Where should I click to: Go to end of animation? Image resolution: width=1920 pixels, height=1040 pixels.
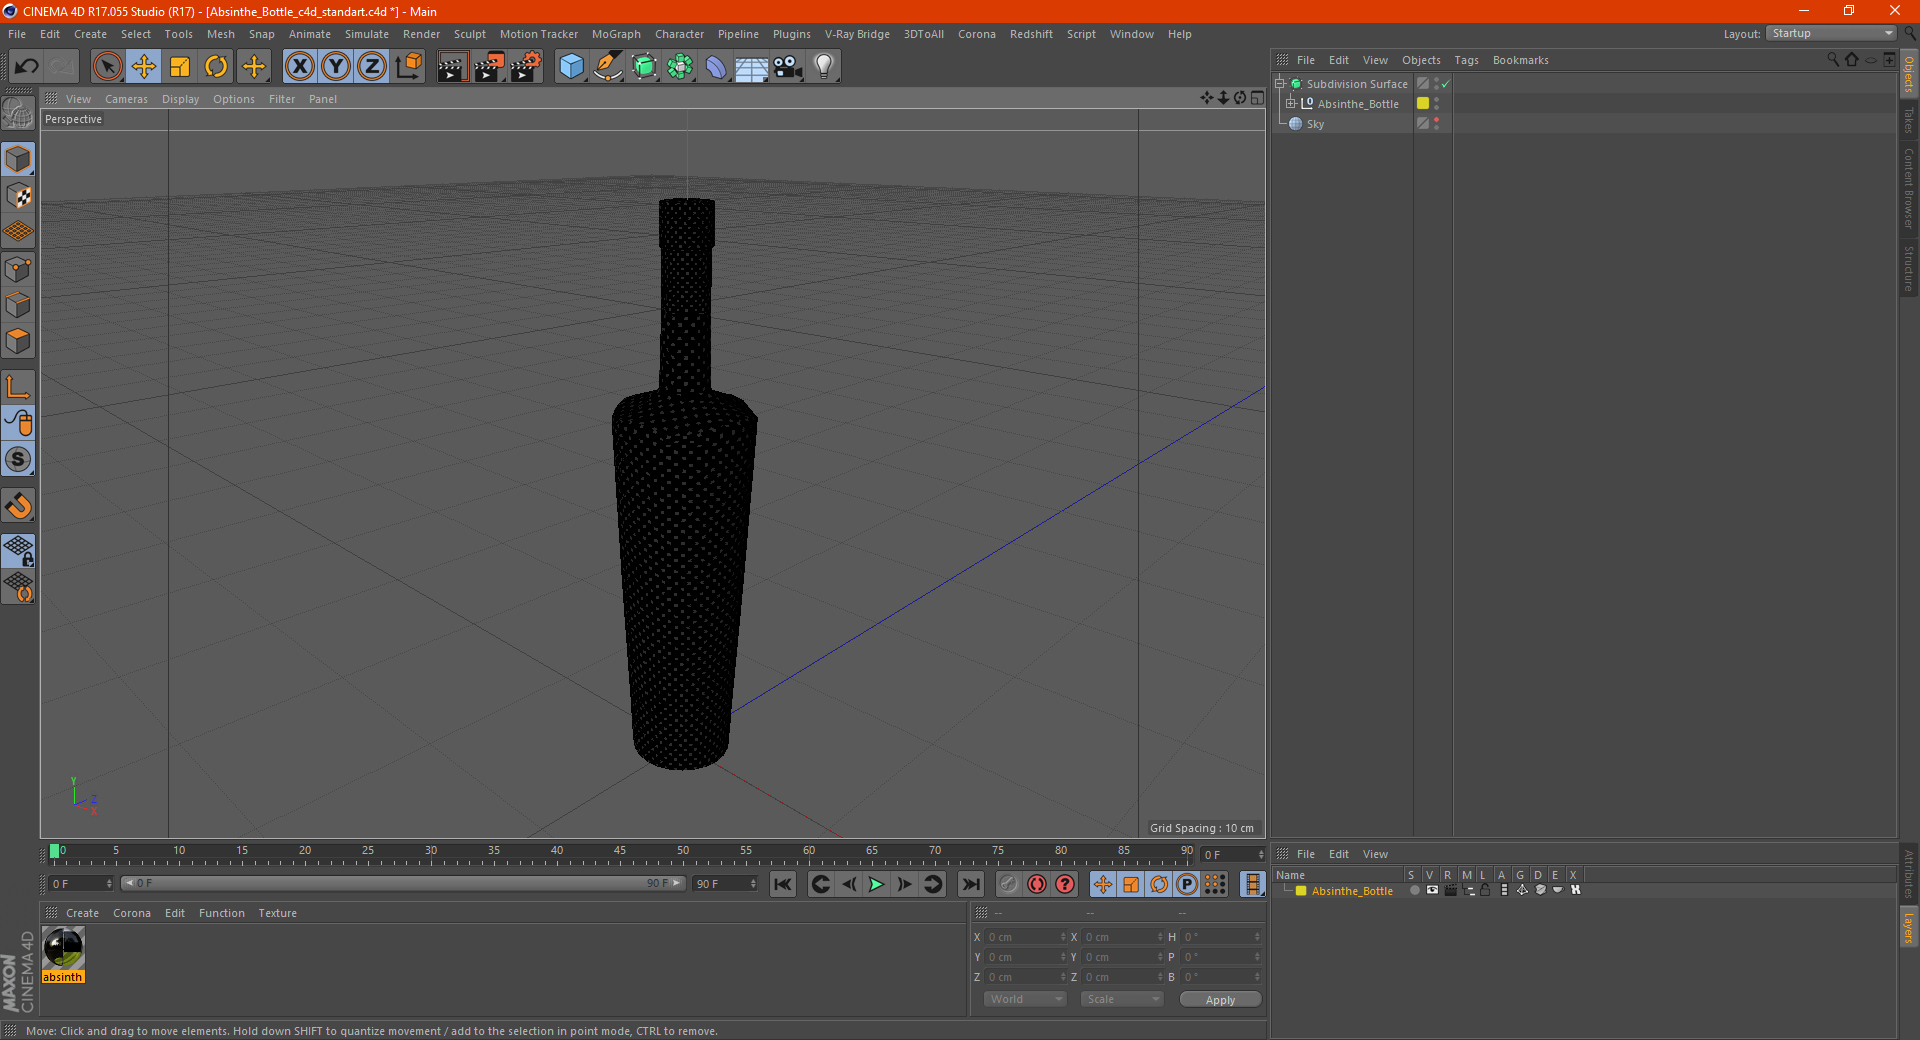[x=970, y=884]
